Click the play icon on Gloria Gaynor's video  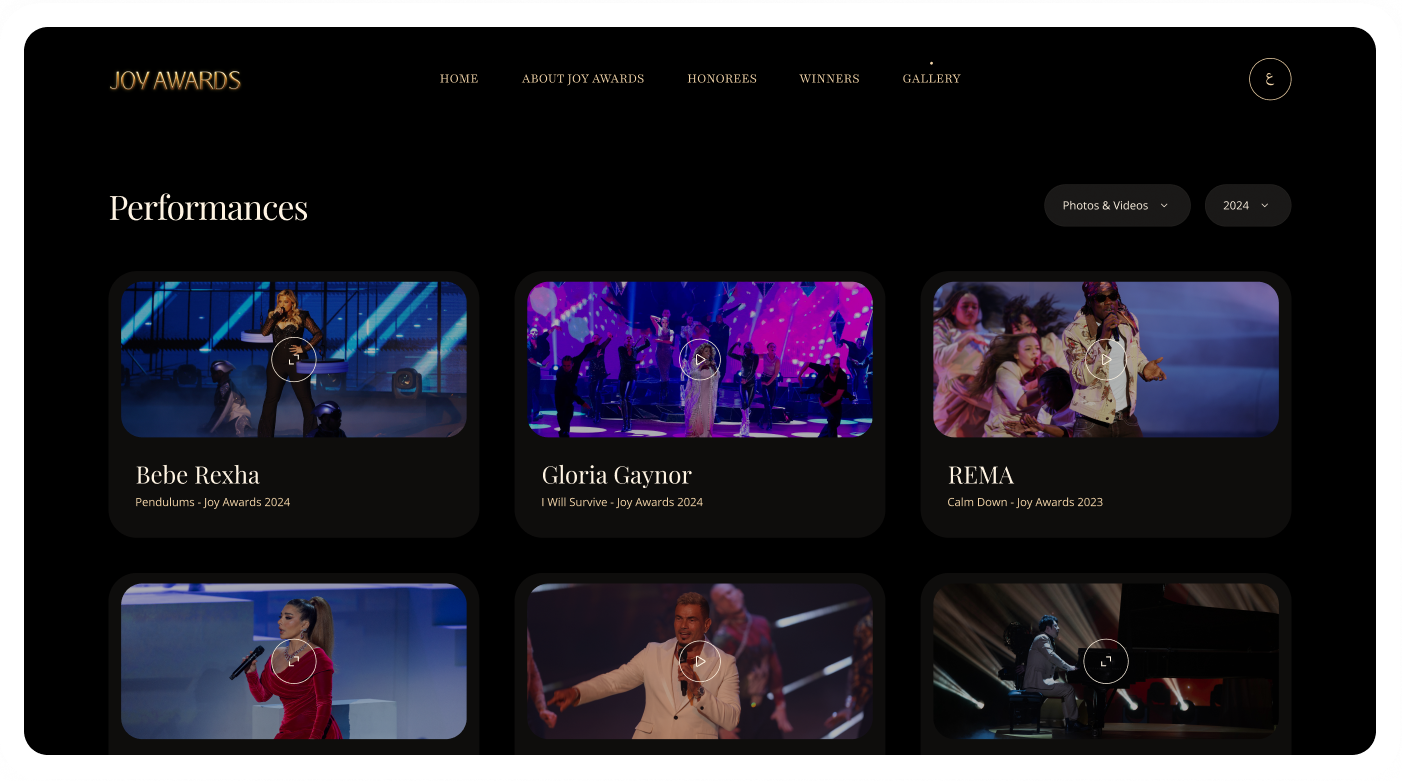(x=700, y=359)
